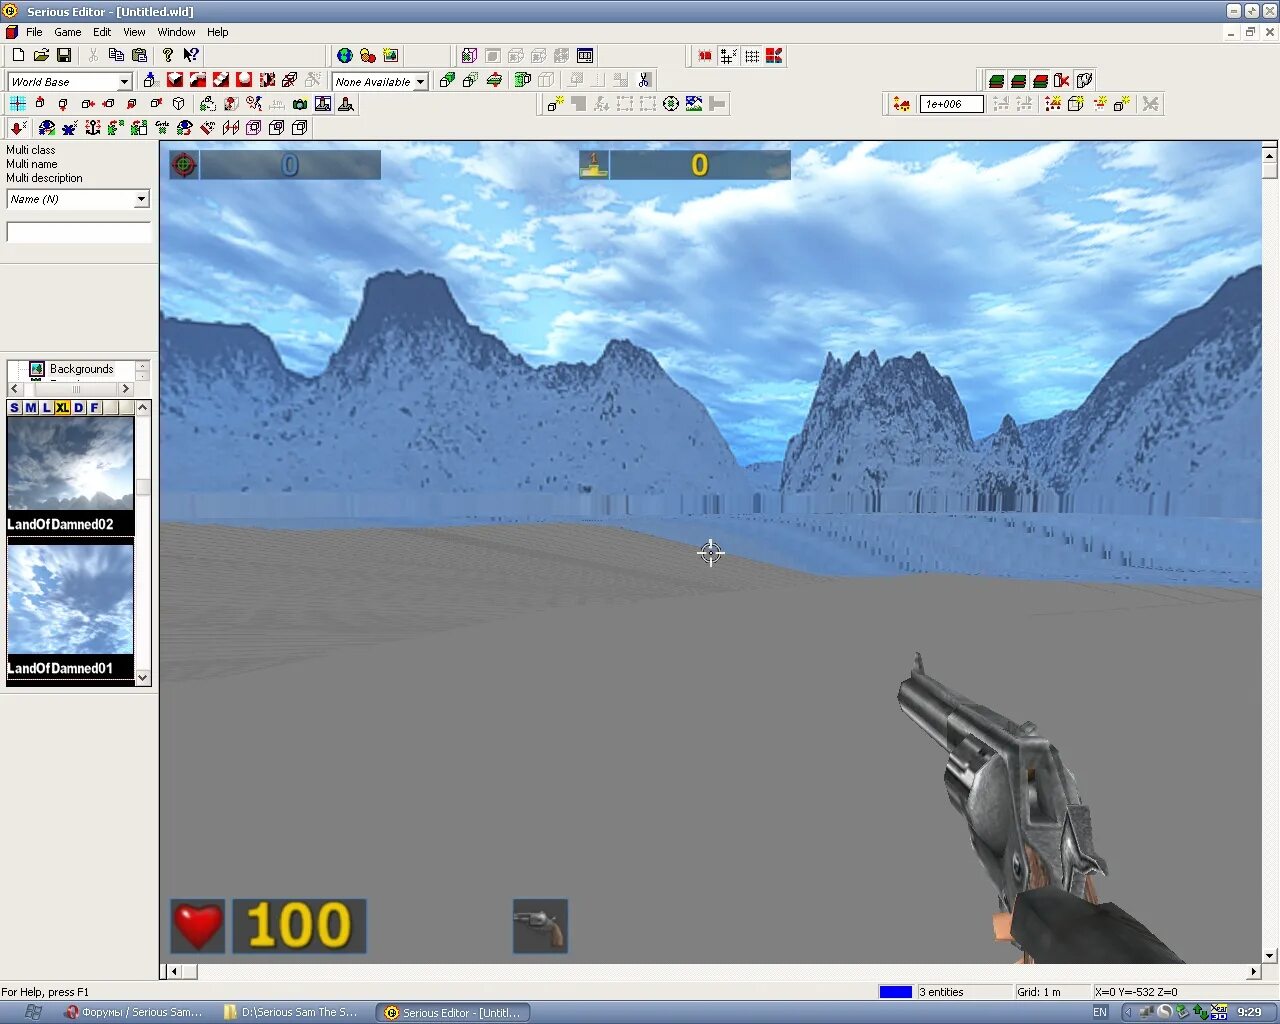The height and width of the screenshot is (1024, 1280).
Task: Toggle the D button in the texture browser
Action: pyautogui.click(x=78, y=407)
